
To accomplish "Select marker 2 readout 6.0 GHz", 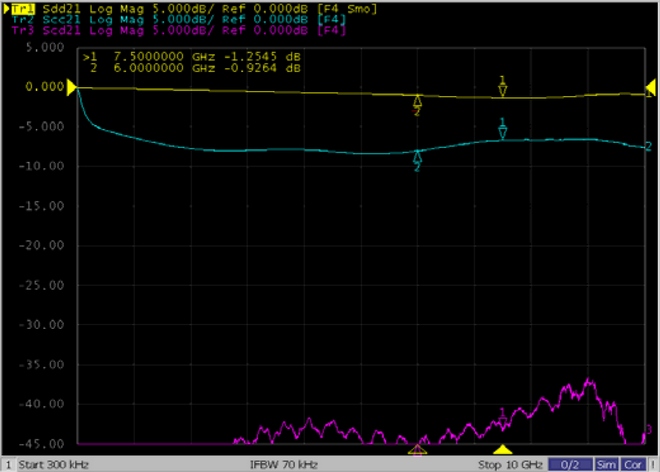I will coord(193,68).
